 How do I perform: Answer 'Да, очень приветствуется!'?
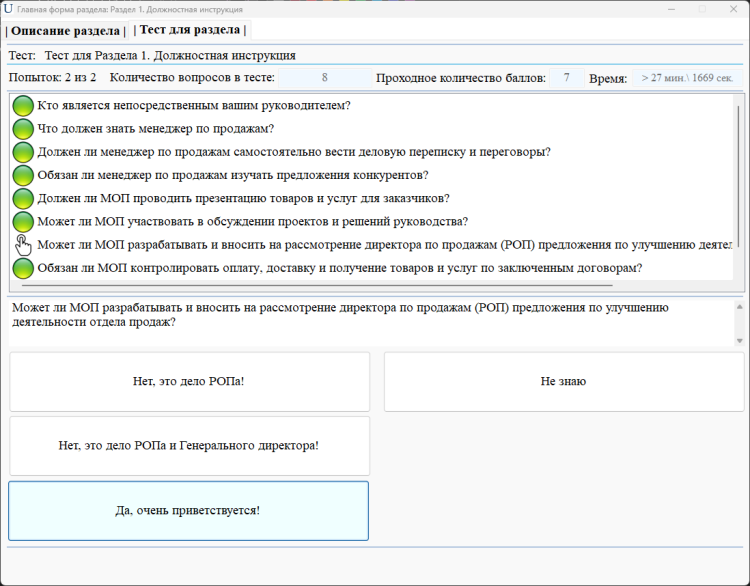(x=188, y=510)
